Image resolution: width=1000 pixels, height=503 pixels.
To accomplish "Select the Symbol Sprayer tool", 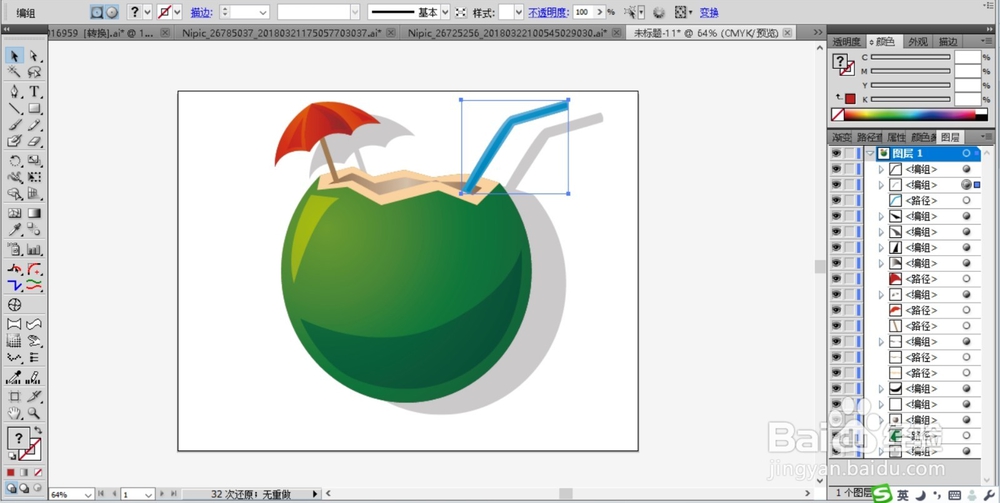I will point(15,250).
